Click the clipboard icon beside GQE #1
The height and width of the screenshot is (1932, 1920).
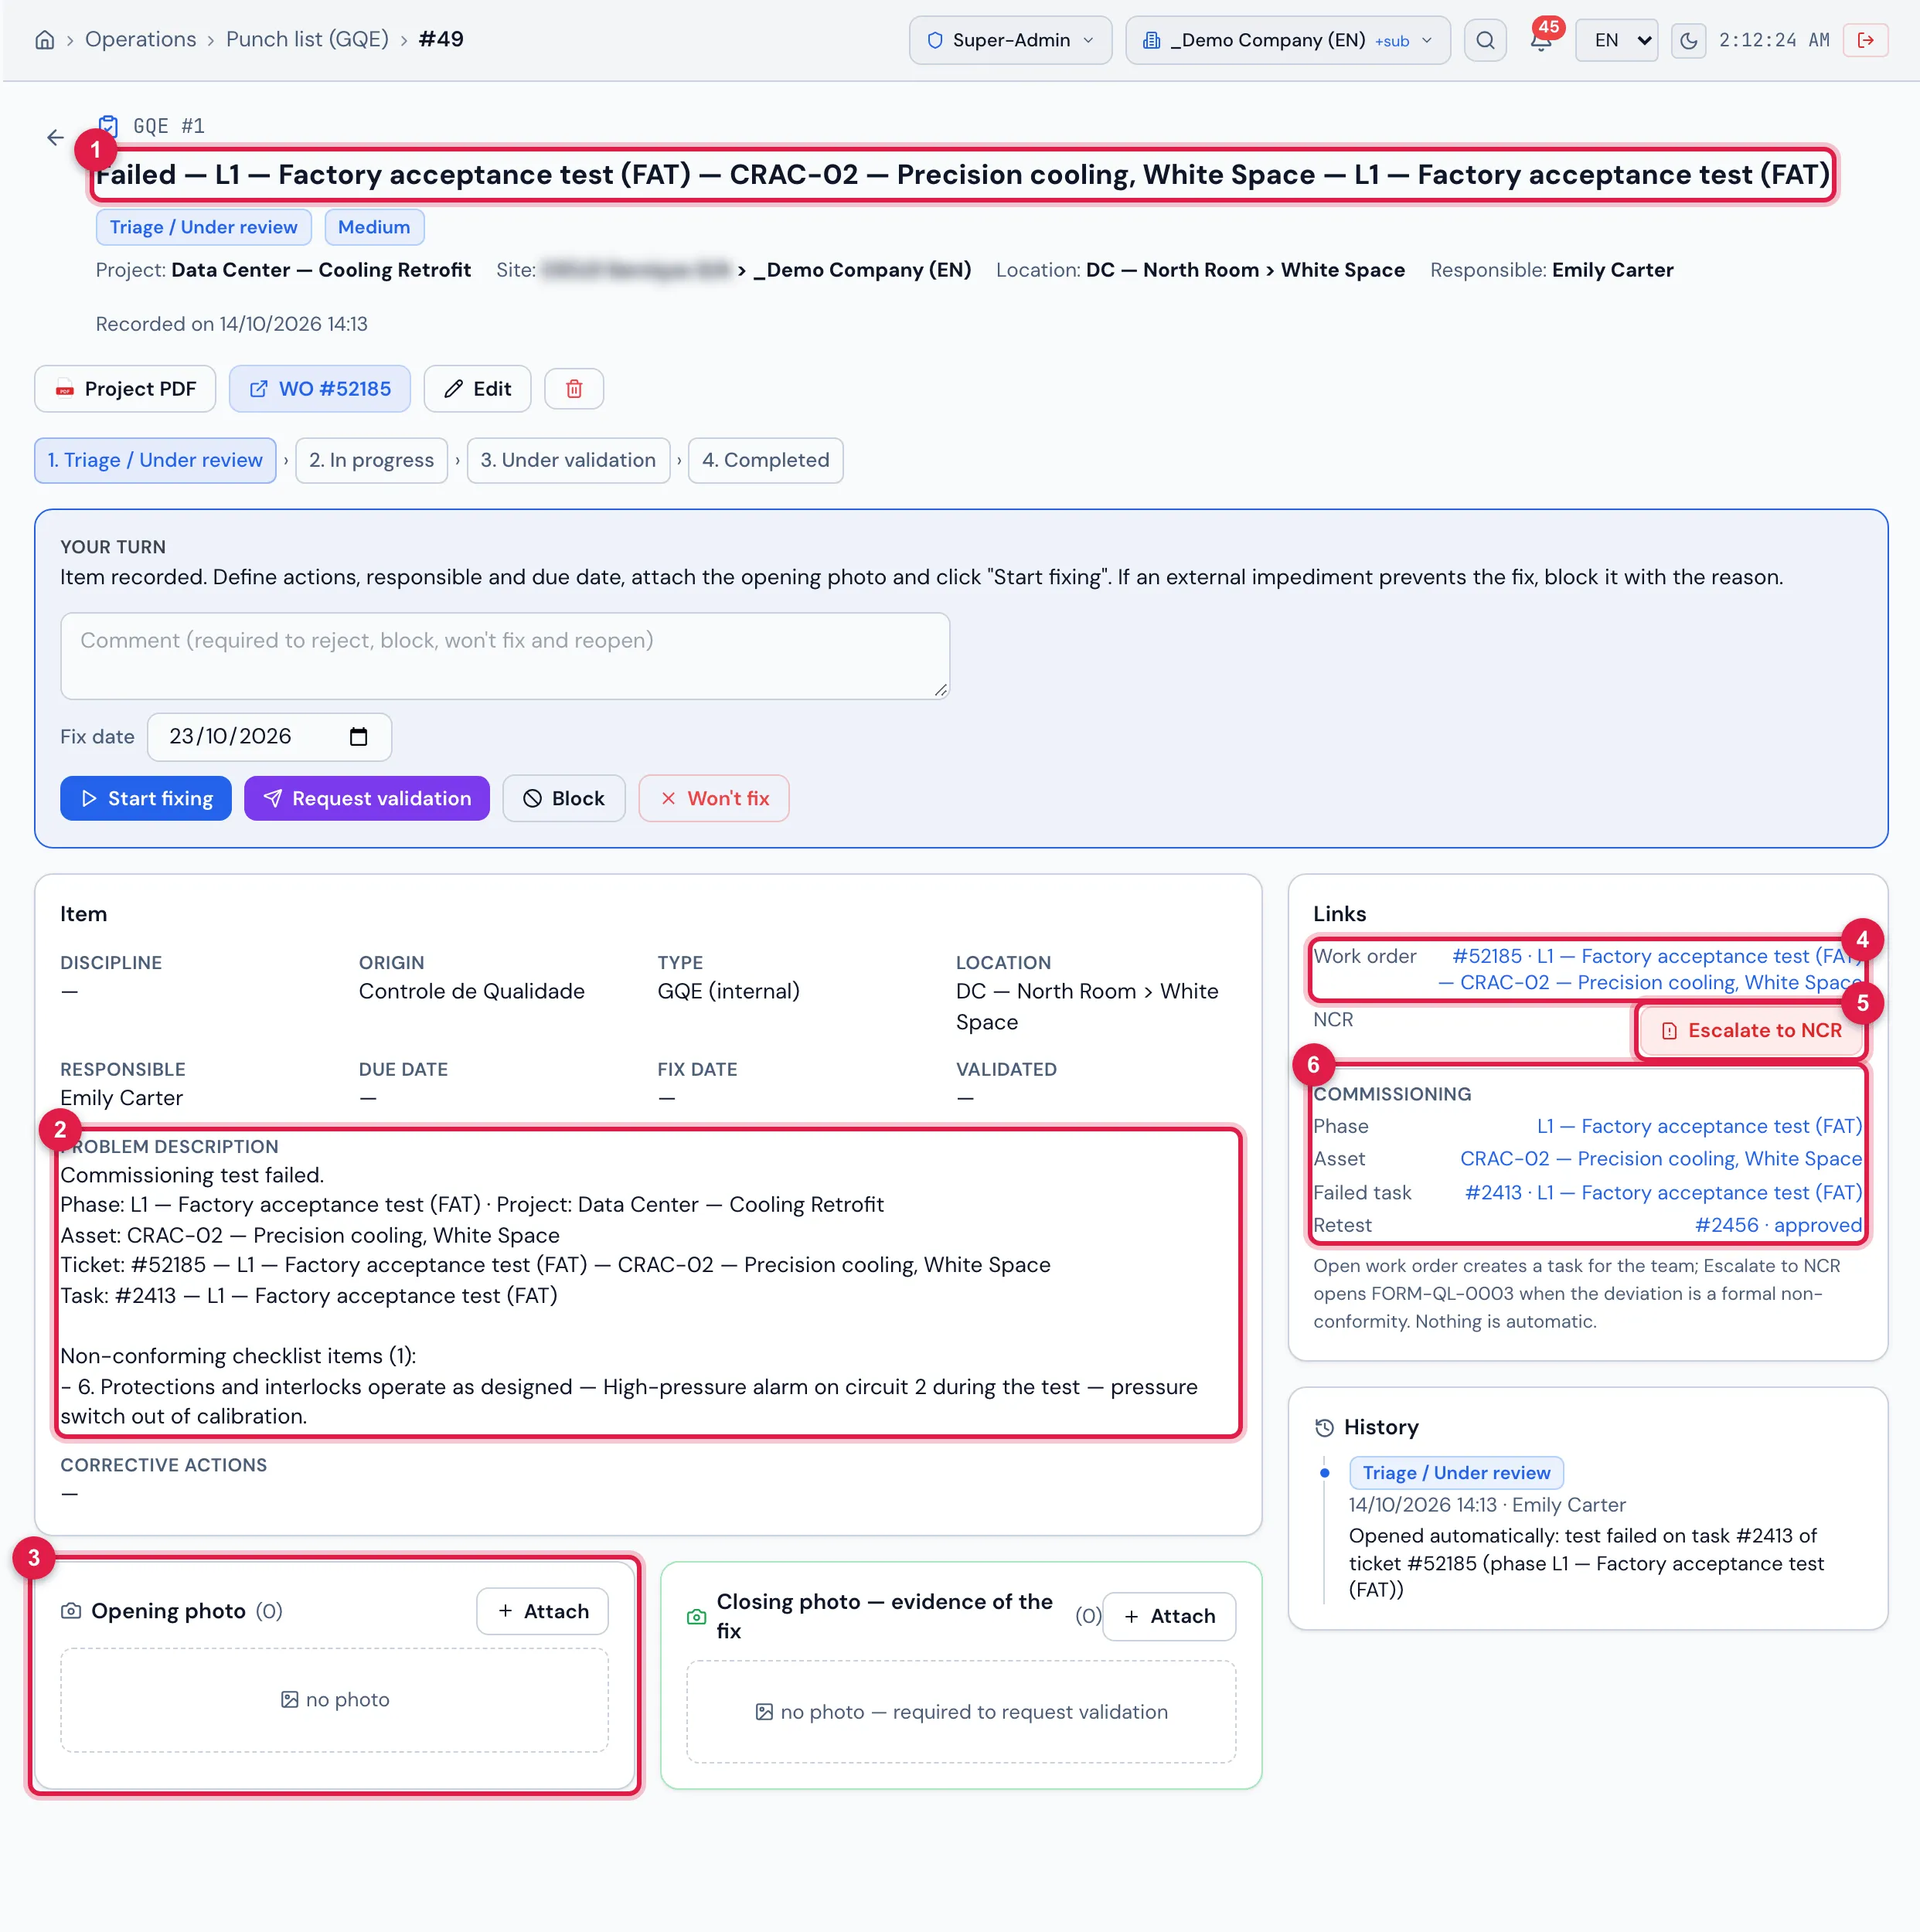point(108,126)
